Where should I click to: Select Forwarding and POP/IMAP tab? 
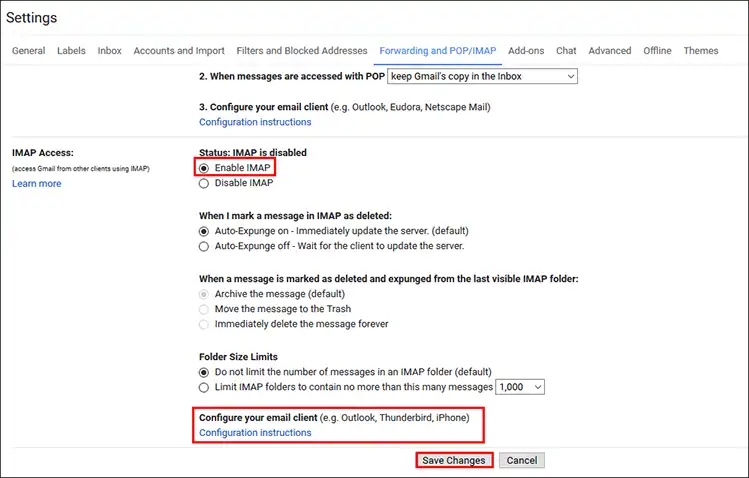pyautogui.click(x=438, y=51)
